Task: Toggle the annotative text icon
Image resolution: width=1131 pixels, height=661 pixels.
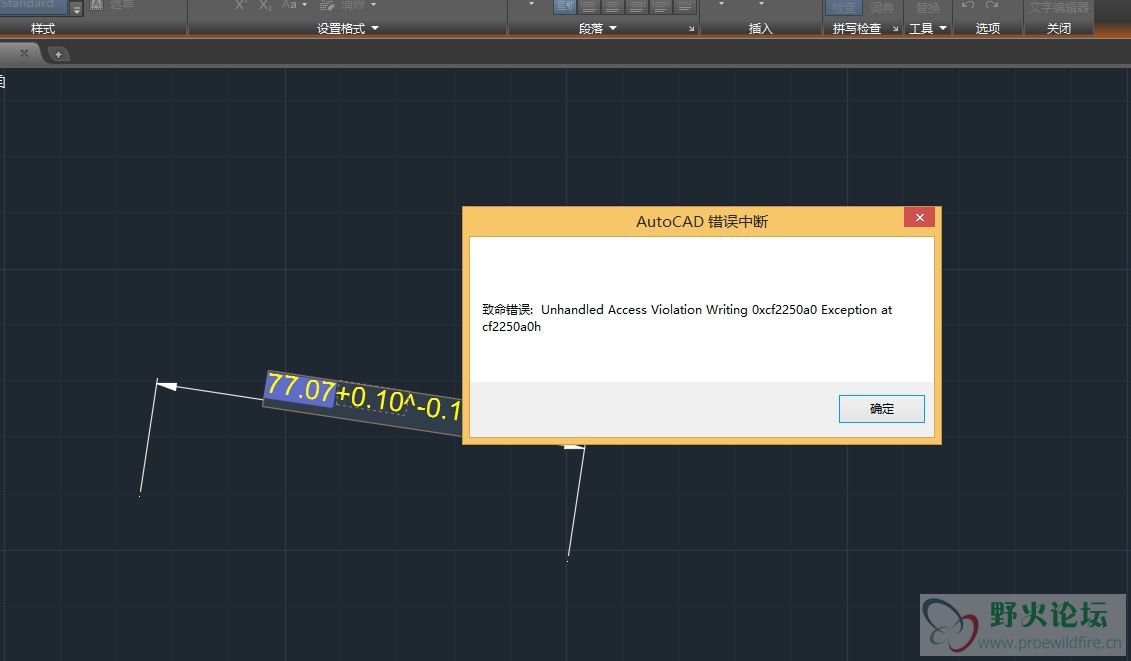Action: [x=97, y=5]
